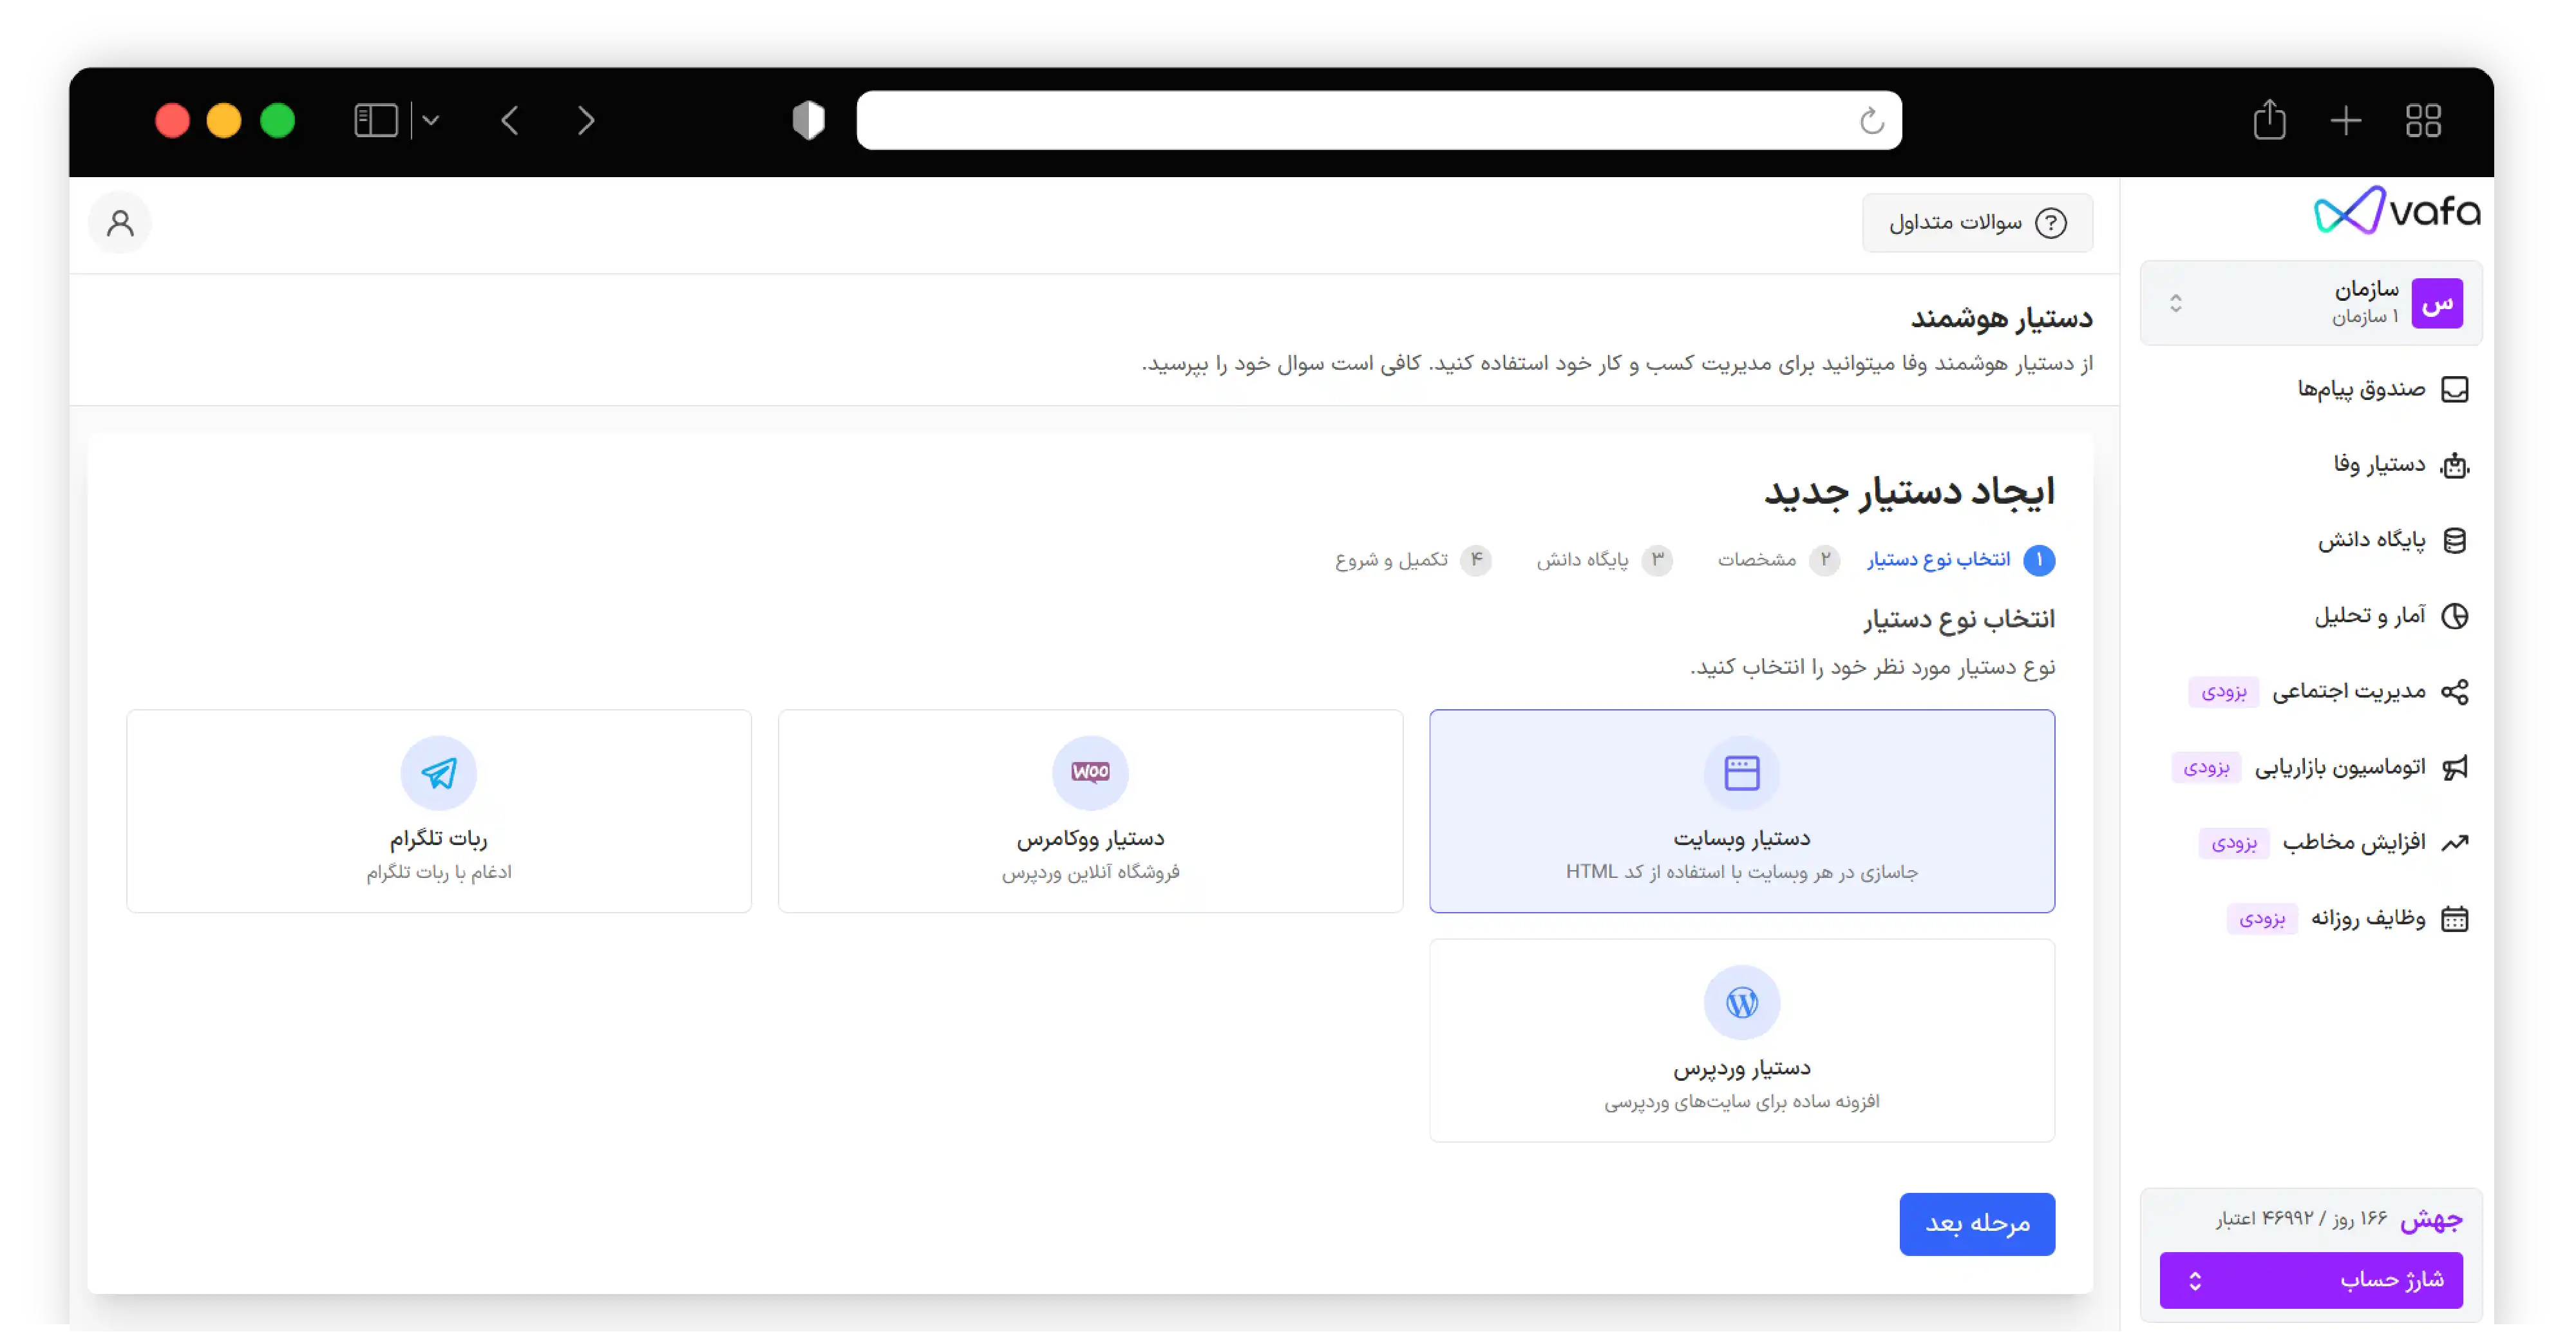Click بزودی badge beside افزایش مخاطب
Screen dimensions: 2576x1332
tap(2234, 843)
